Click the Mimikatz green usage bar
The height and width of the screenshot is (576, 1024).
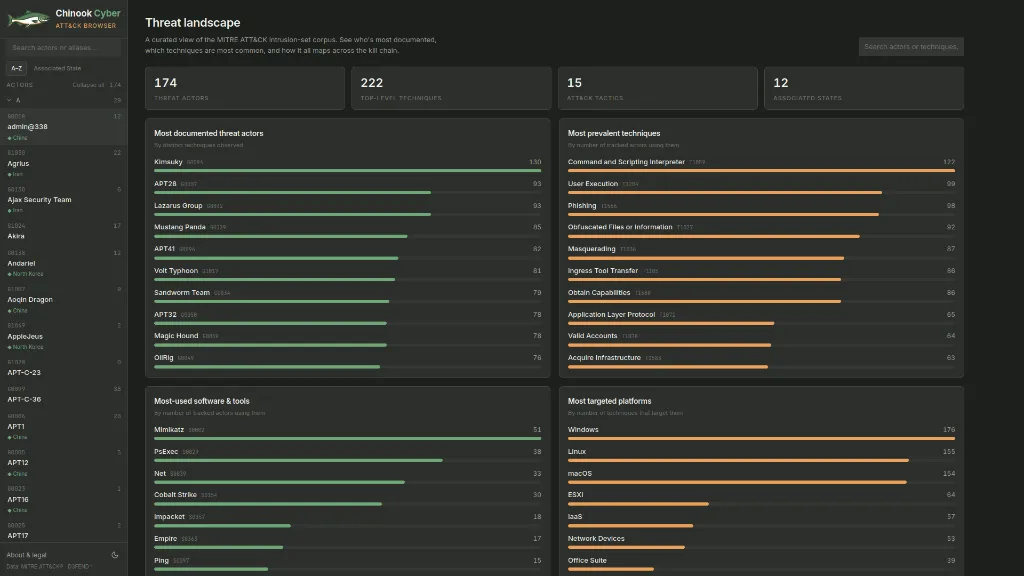tap(347, 438)
